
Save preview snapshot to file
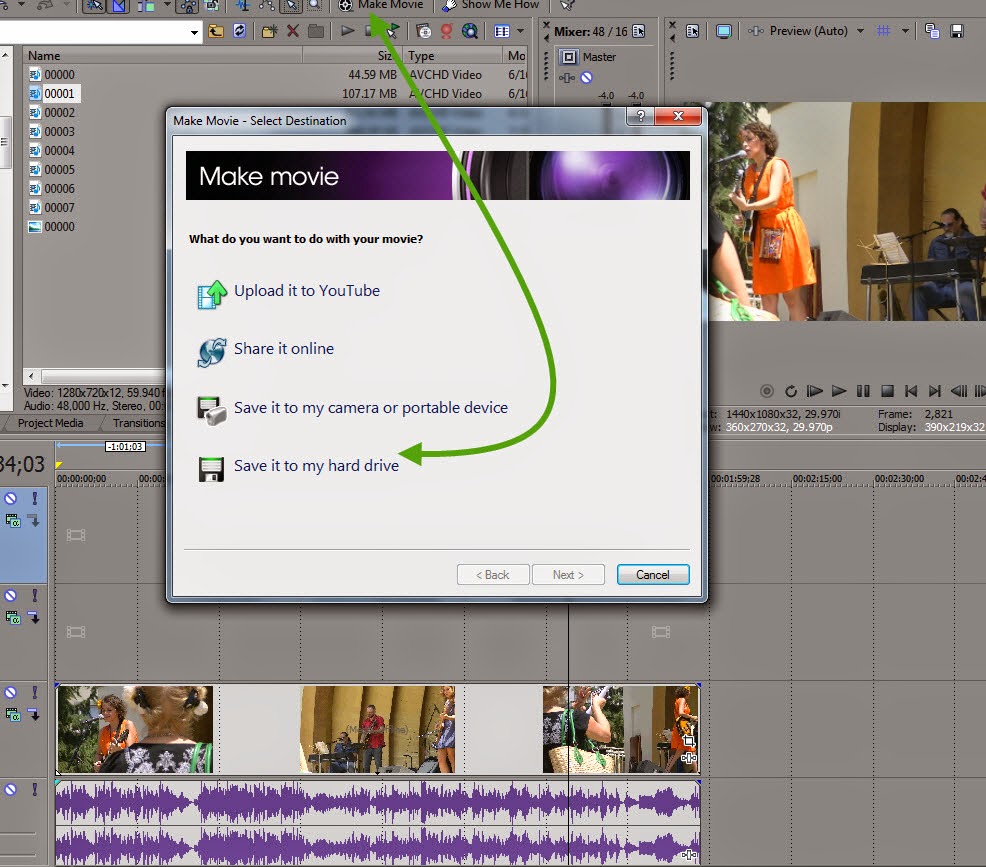[x=957, y=31]
